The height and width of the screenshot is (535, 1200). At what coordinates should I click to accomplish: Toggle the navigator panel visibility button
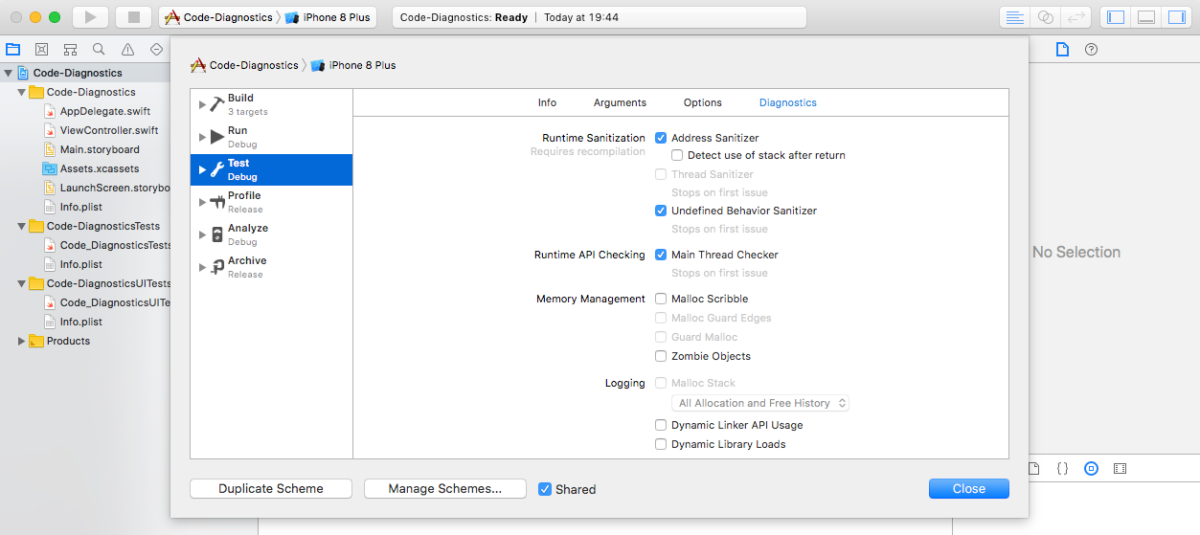(1116, 17)
